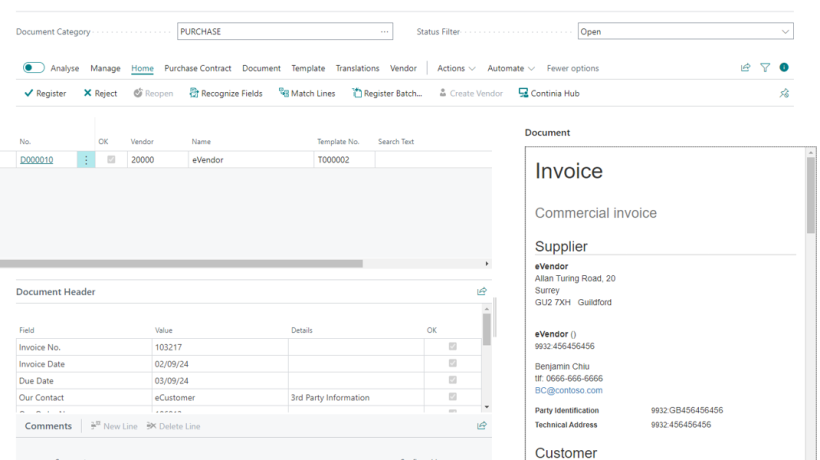Click the Match Lines action

[x=307, y=93]
